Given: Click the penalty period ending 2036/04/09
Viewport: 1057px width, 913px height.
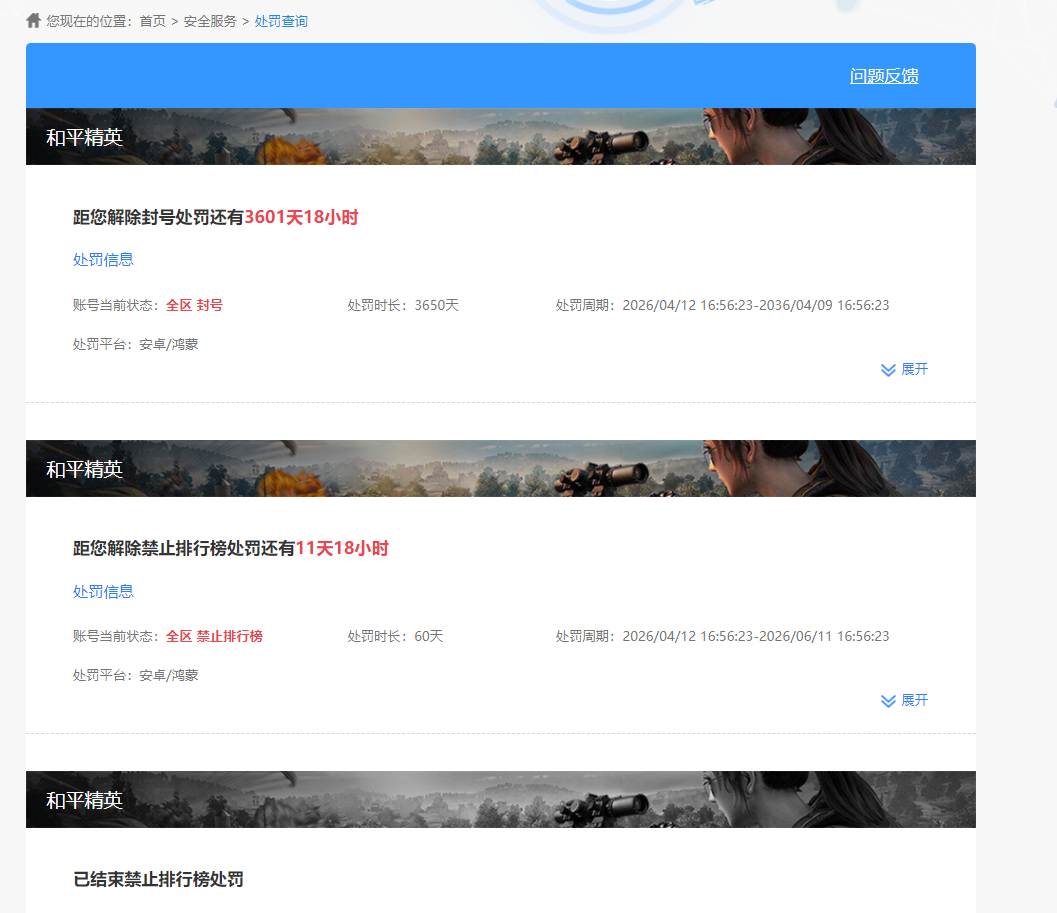Looking at the screenshot, I should (x=722, y=305).
